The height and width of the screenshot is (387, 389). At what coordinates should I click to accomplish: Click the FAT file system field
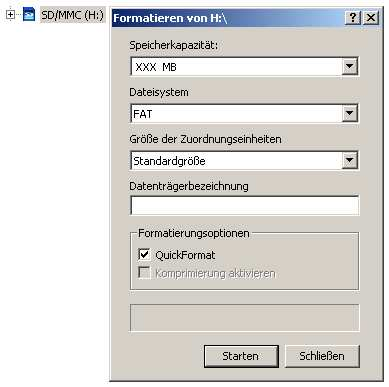pos(236,114)
